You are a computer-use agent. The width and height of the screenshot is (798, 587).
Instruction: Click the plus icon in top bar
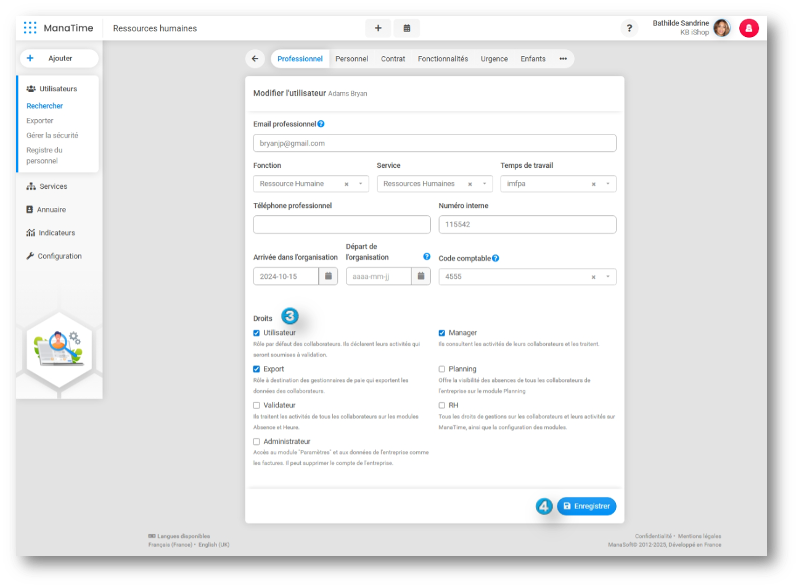pos(377,28)
